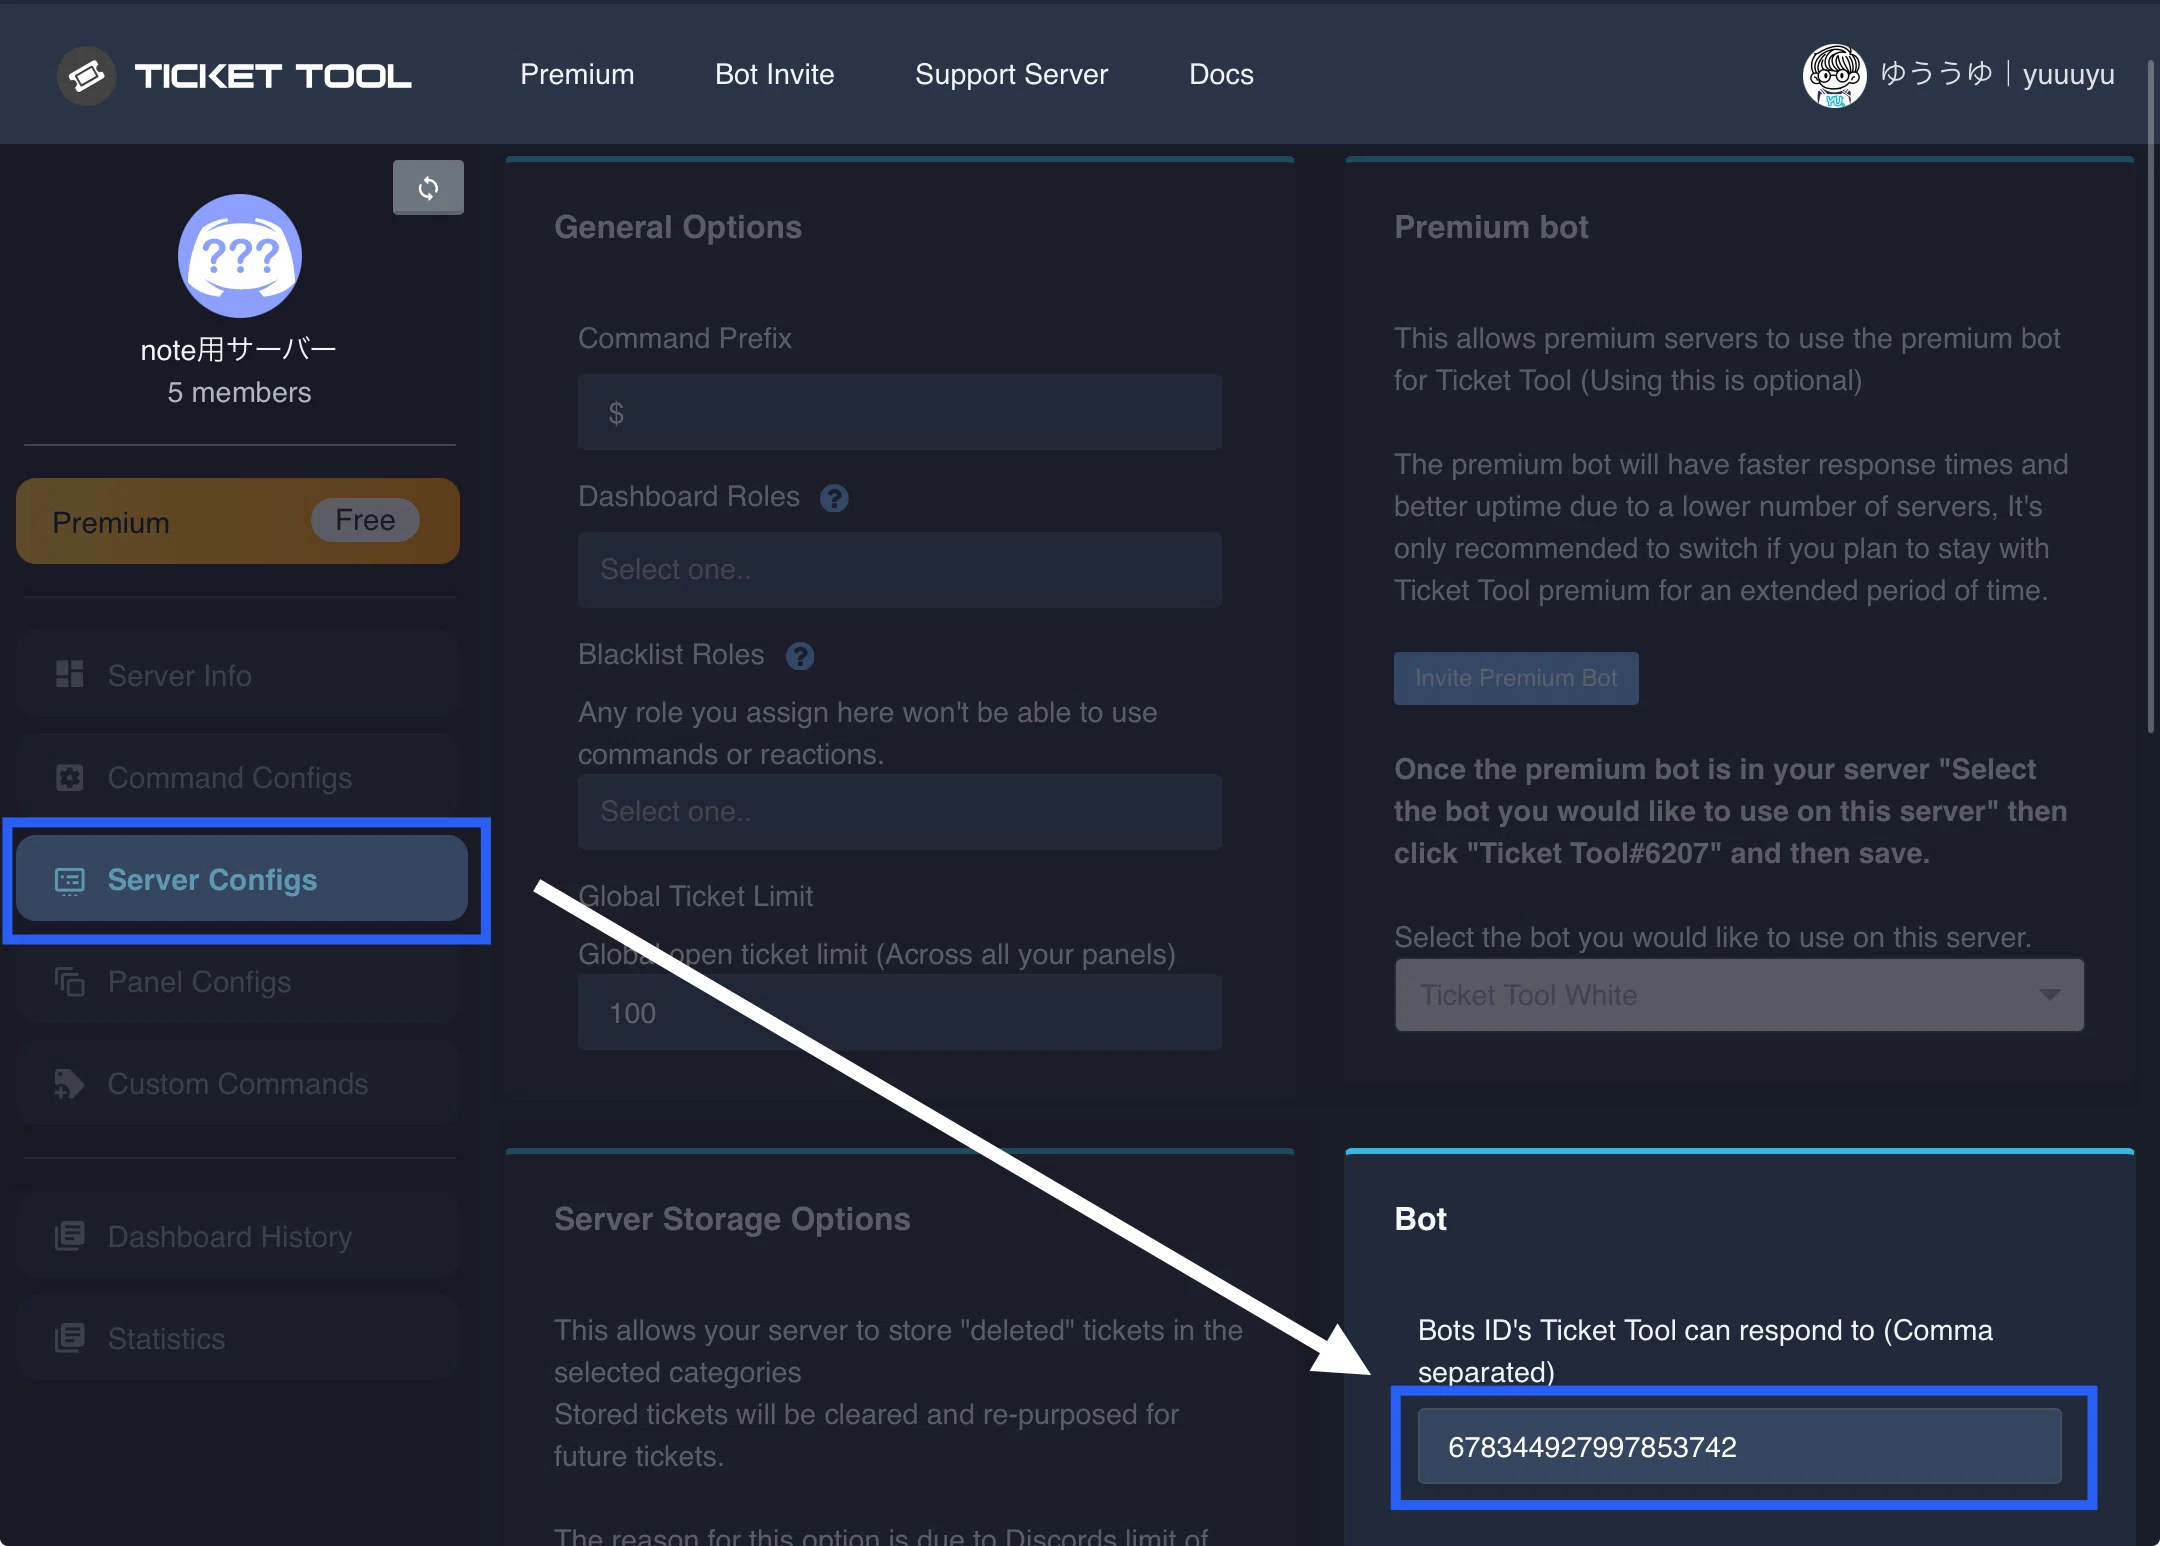This screenshot has width=2160, height=1546.
Task: Open the Docs navigation link
Action: pos(1221,74)
